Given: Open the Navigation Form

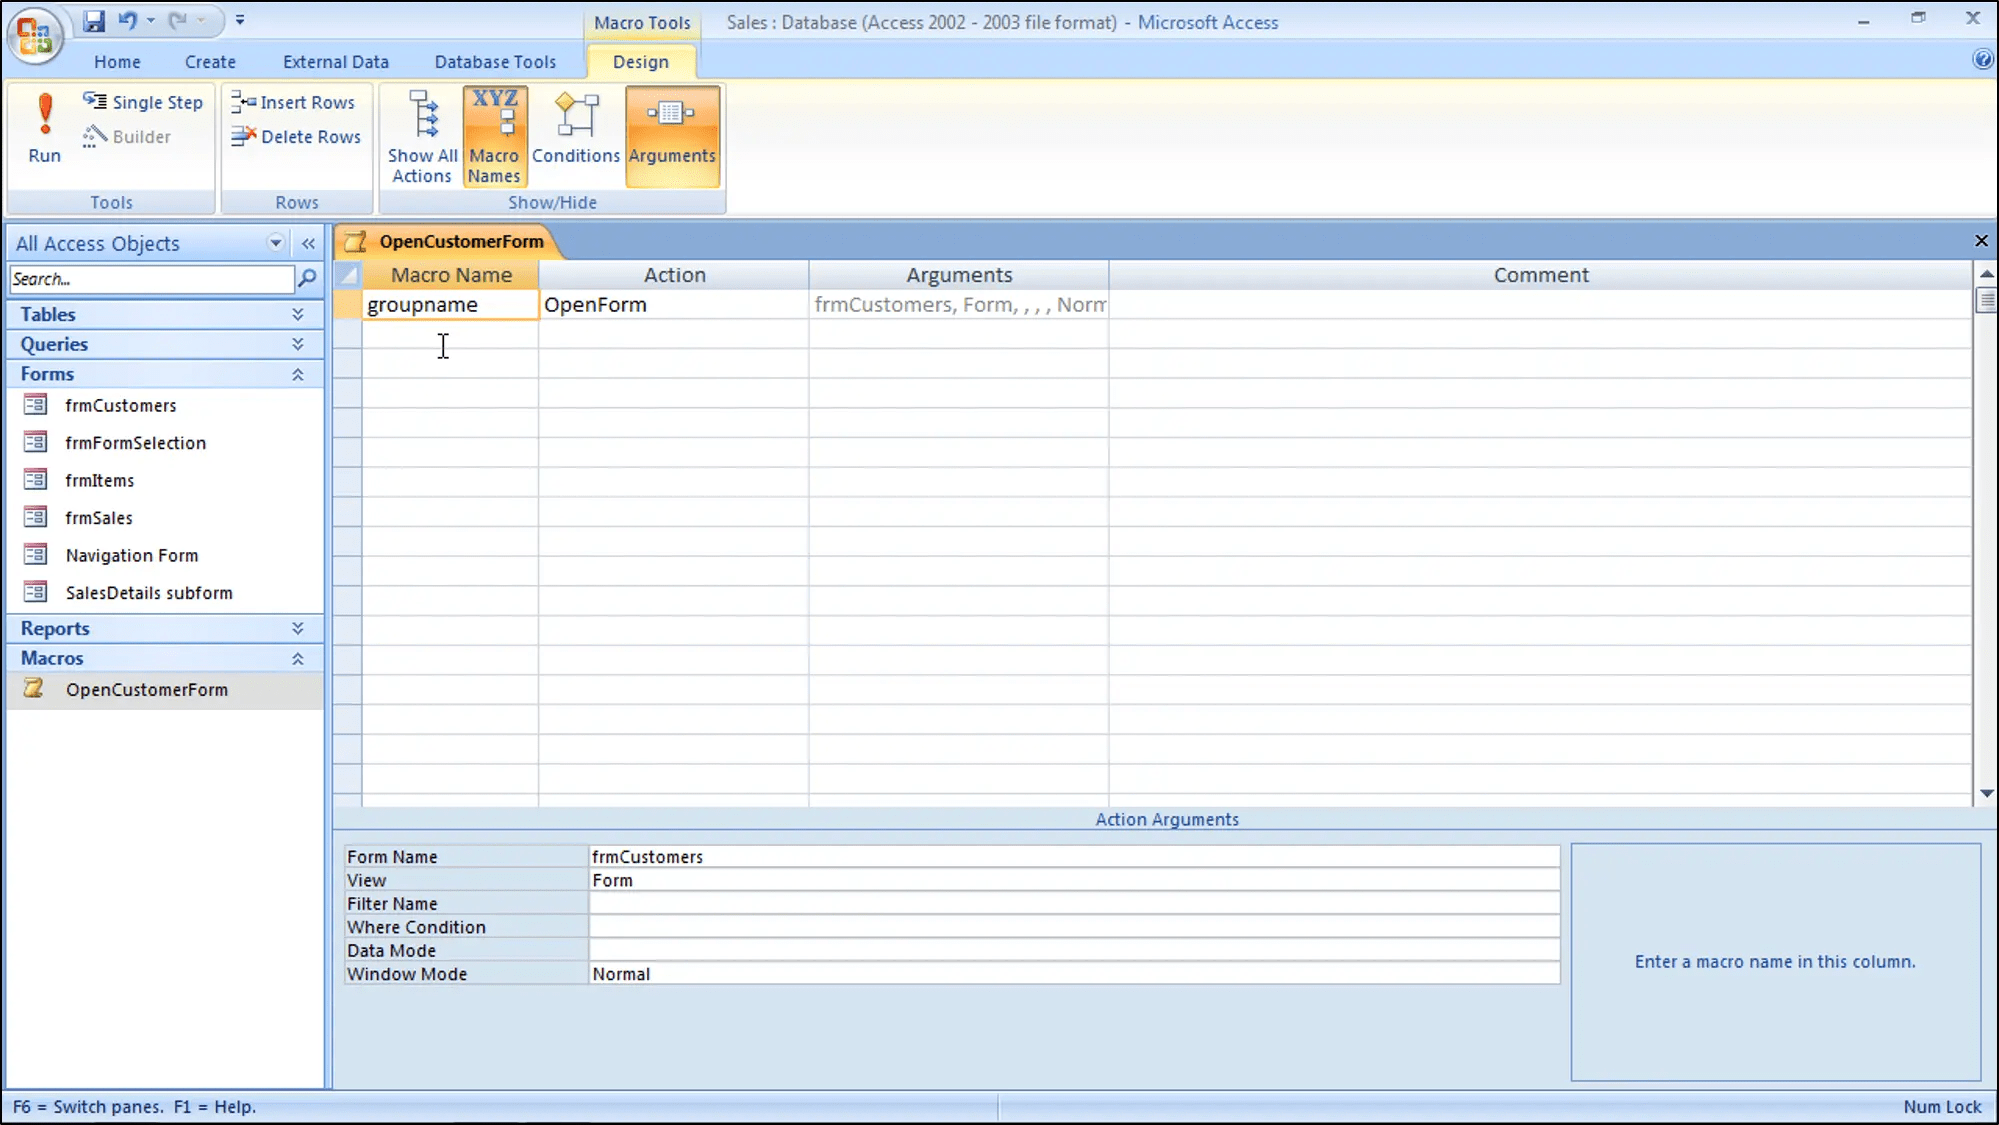Looking at the screenshot, I should (x=131, y=554).
